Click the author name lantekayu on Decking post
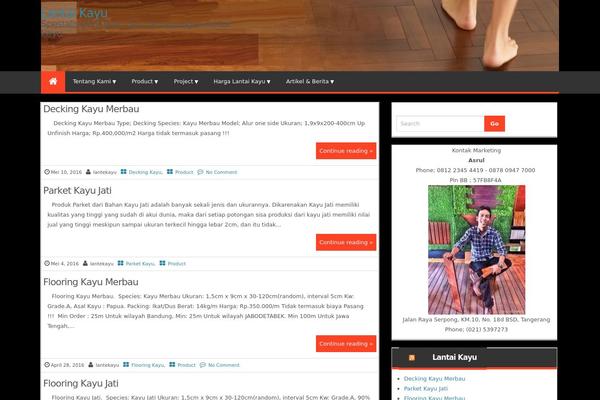 (105, 172)
